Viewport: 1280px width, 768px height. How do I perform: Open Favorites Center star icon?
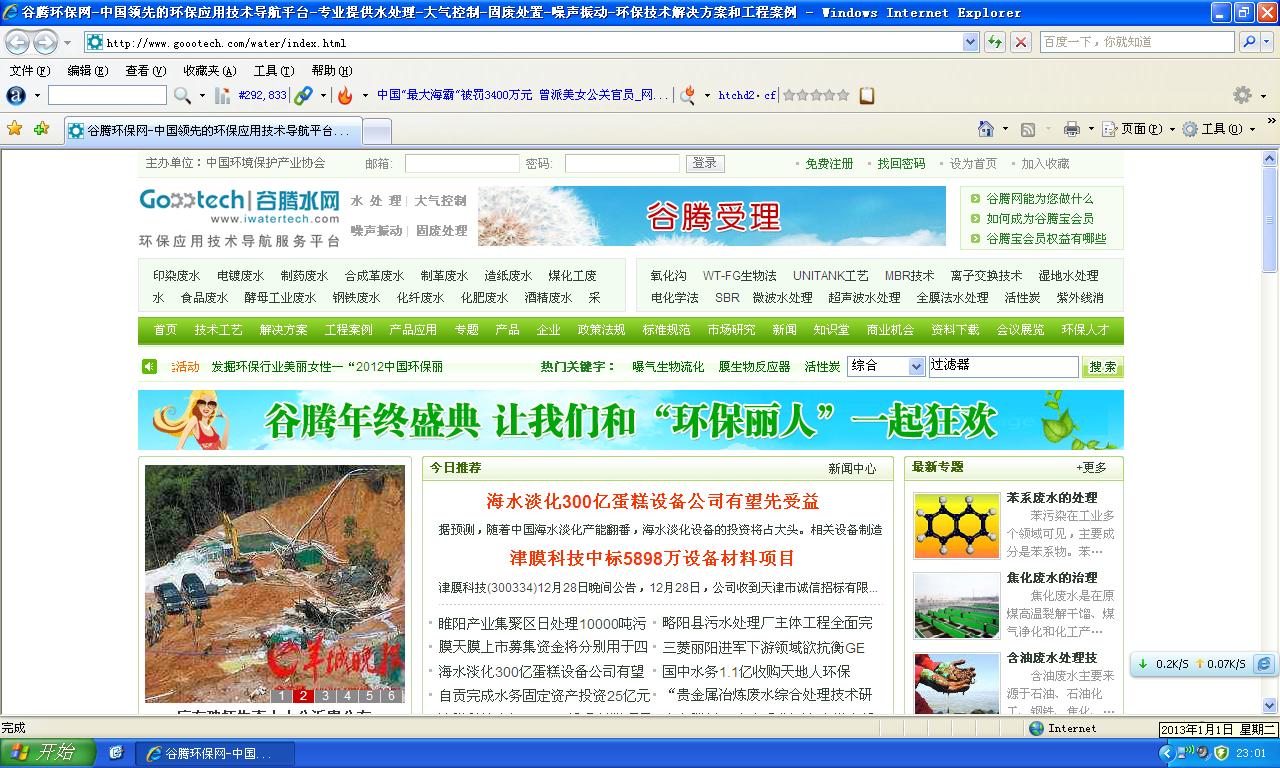[15, 129]
